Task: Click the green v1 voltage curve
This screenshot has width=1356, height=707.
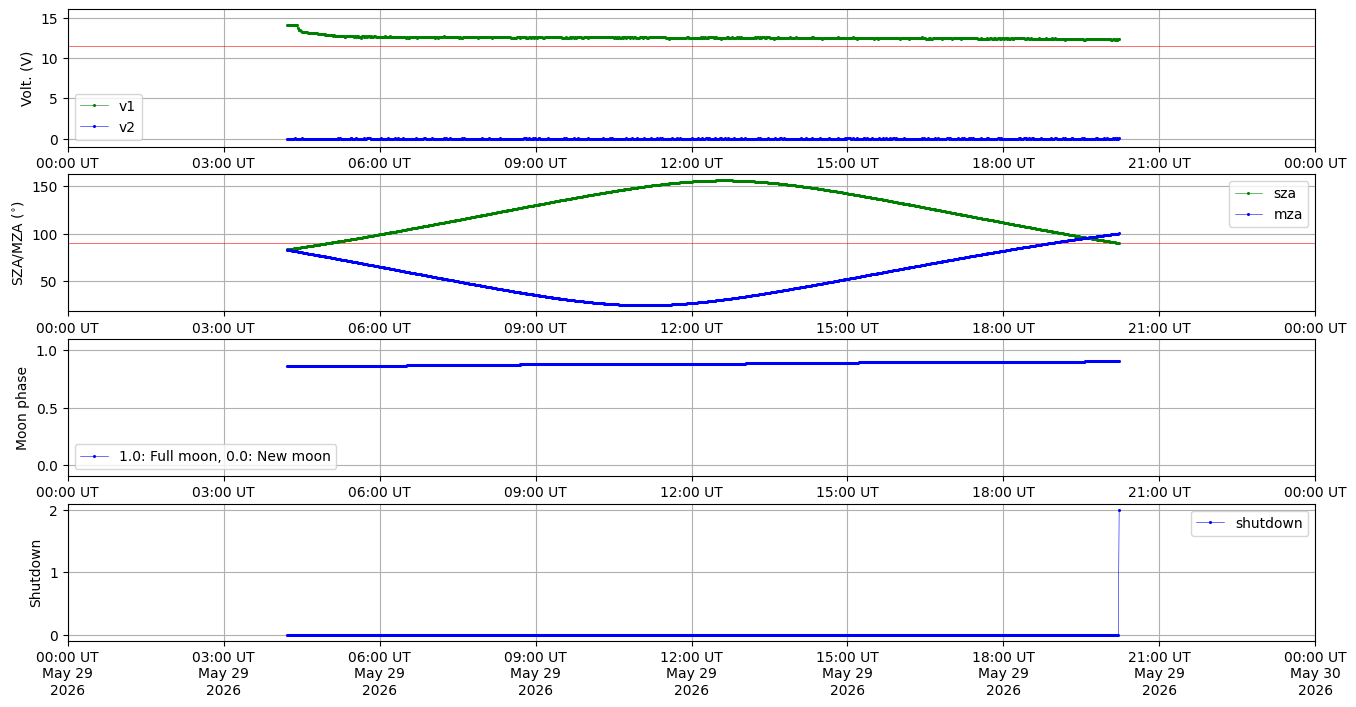Action: (700, 38)
